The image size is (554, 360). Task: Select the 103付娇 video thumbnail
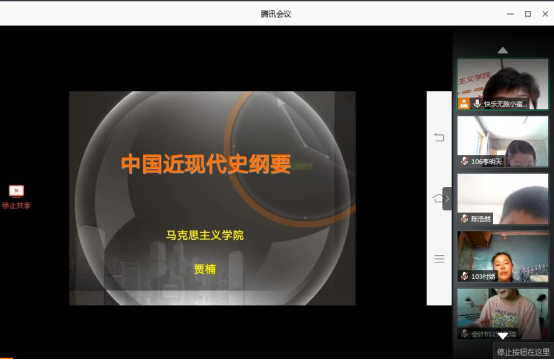[x=502, y=256]
